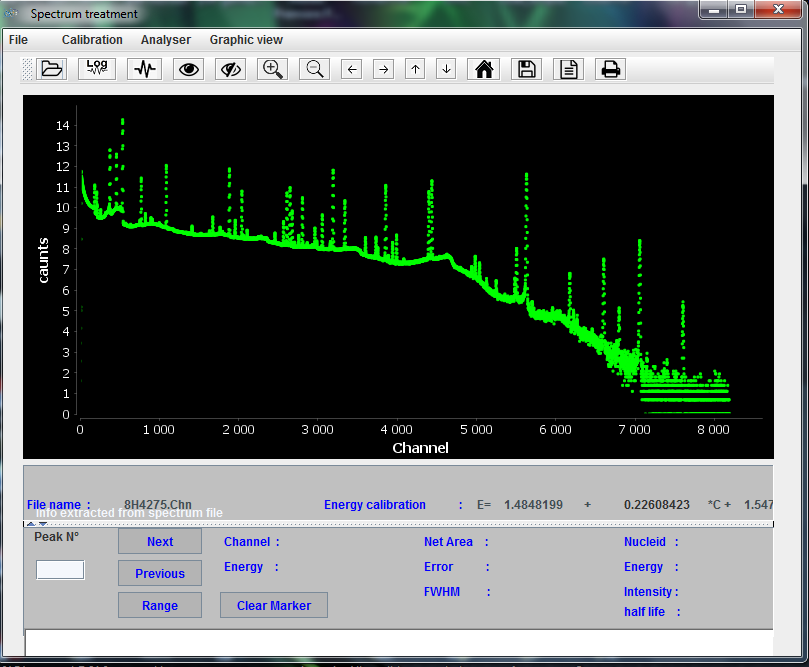Print the spectrum

pyautogui.click(x=610, y=68)
